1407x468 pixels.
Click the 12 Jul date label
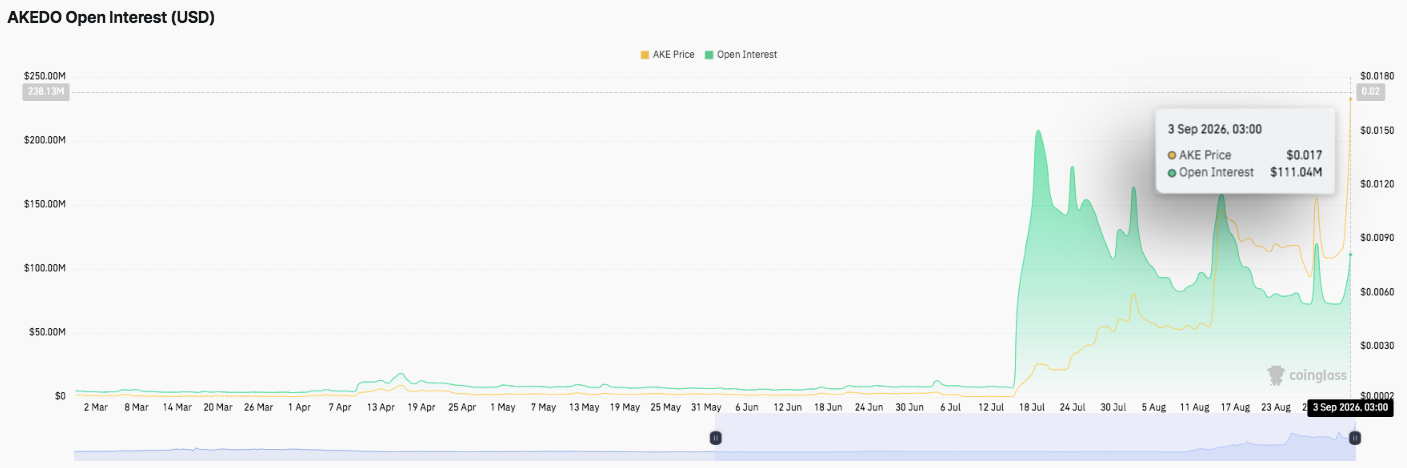990,407
